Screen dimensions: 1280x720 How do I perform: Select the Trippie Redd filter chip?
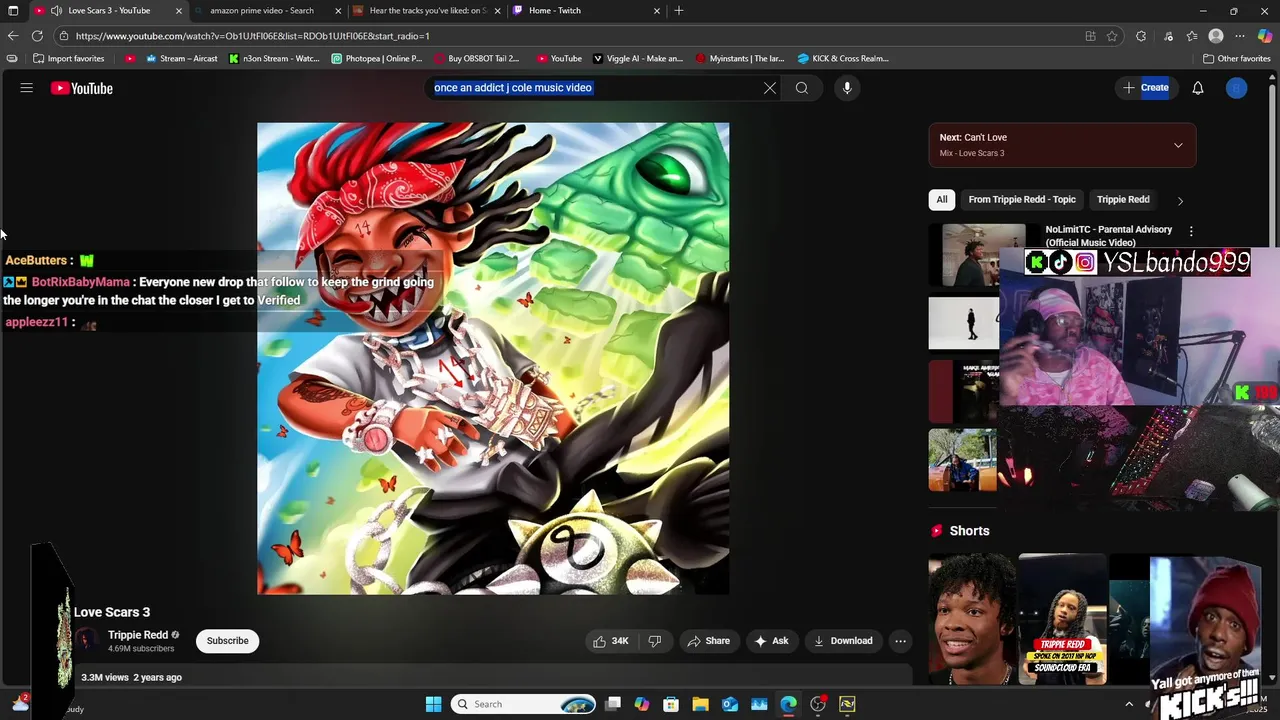(1123, 199)
